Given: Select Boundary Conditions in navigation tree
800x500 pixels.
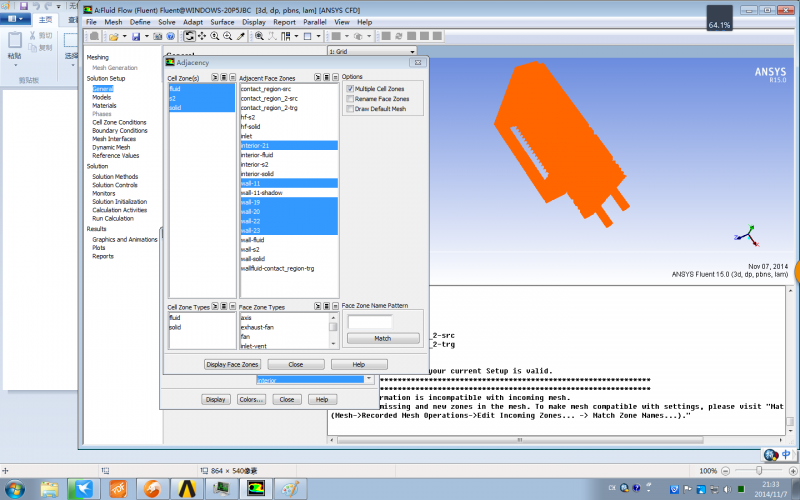Looking at the screenshot, I should click(120, 131).
